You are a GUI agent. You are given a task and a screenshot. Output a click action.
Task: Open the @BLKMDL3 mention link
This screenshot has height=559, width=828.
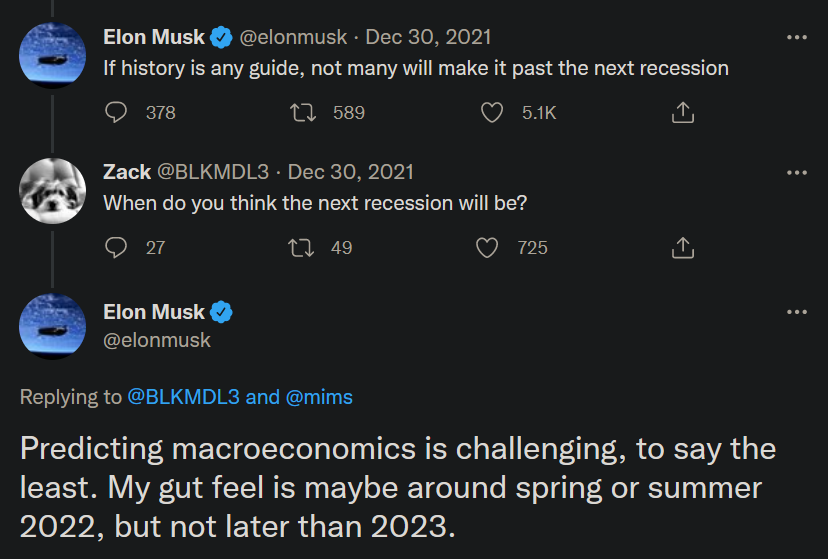pos(183,397)
